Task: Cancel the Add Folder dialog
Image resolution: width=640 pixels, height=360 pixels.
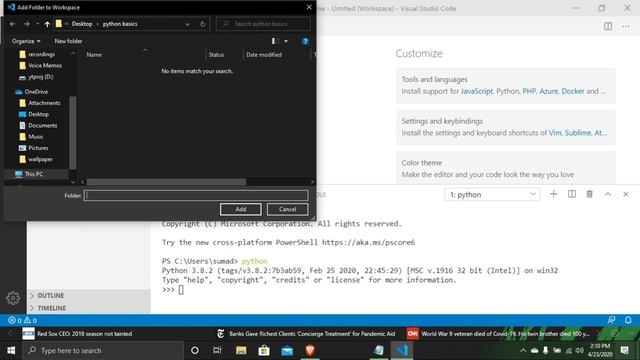Action: pos(287,209)
